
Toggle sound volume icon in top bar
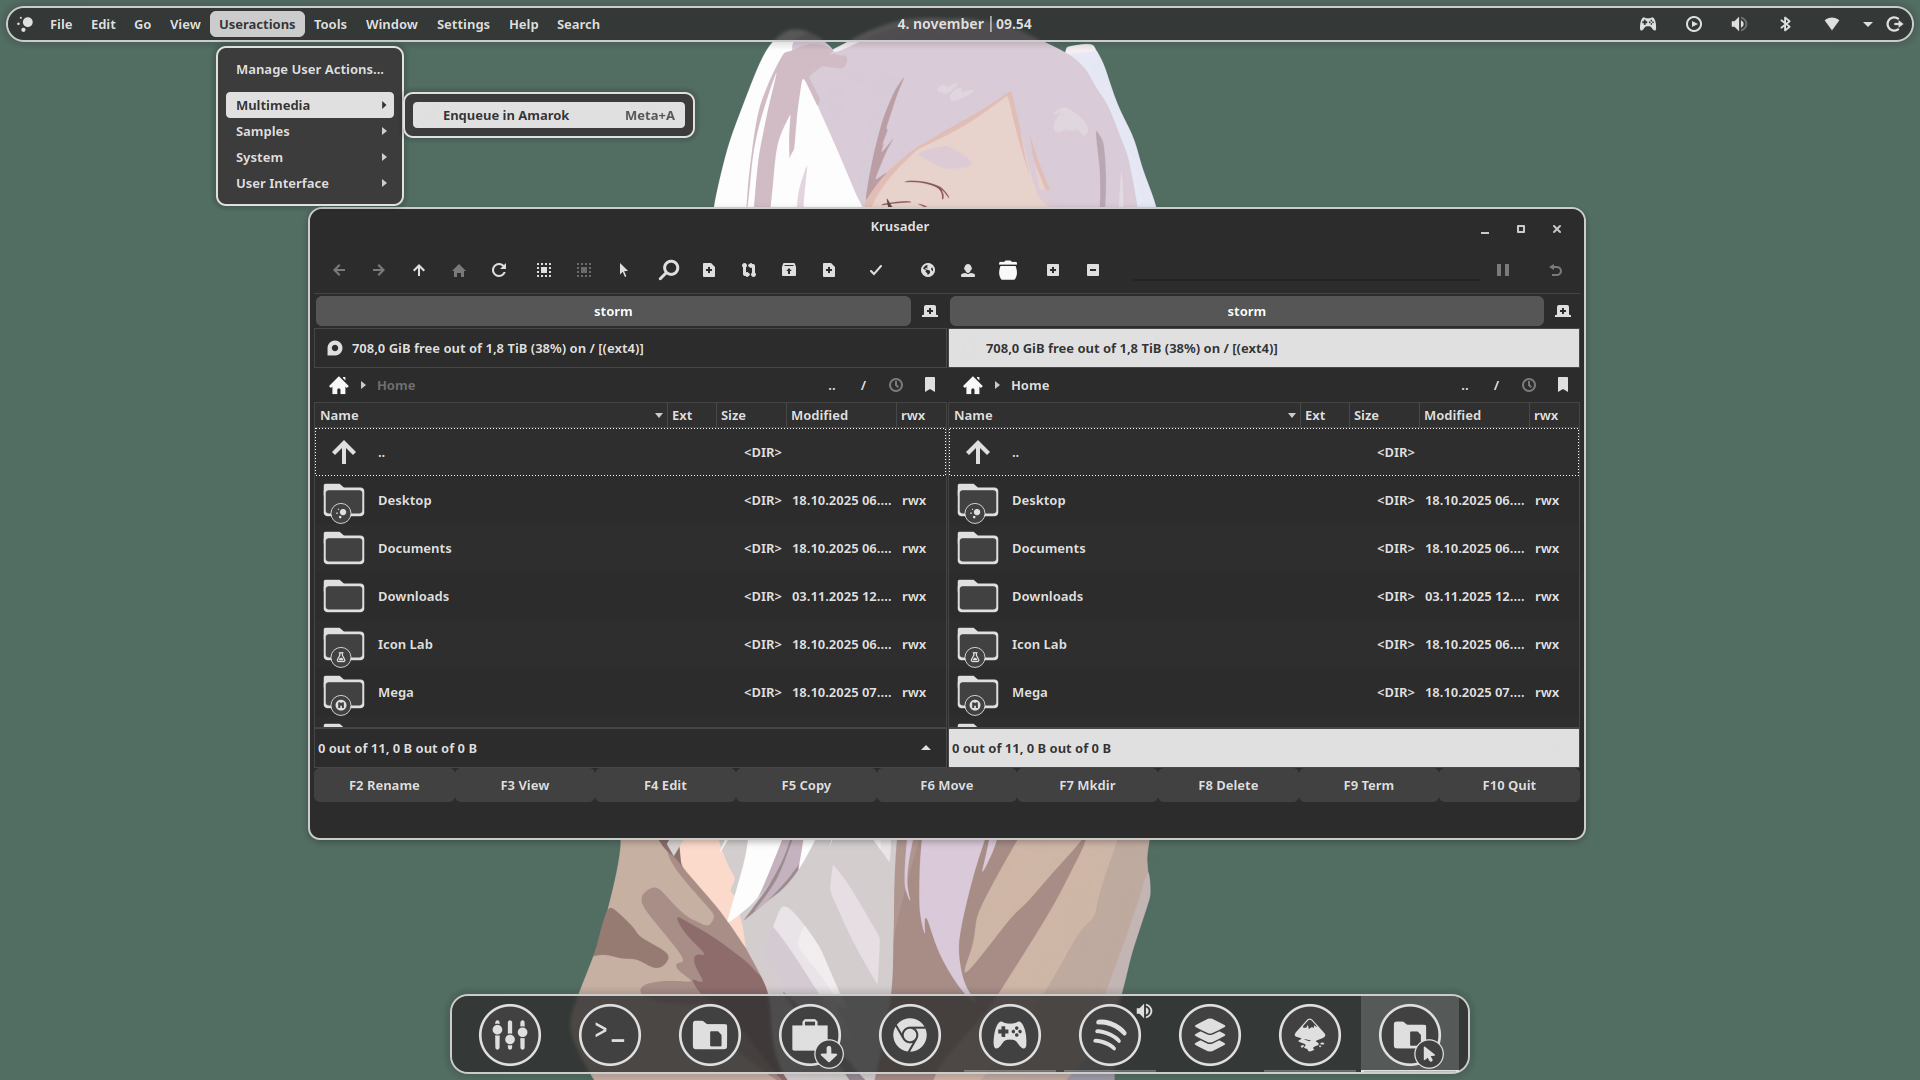pyautogui.click(x=1739, y=24)
